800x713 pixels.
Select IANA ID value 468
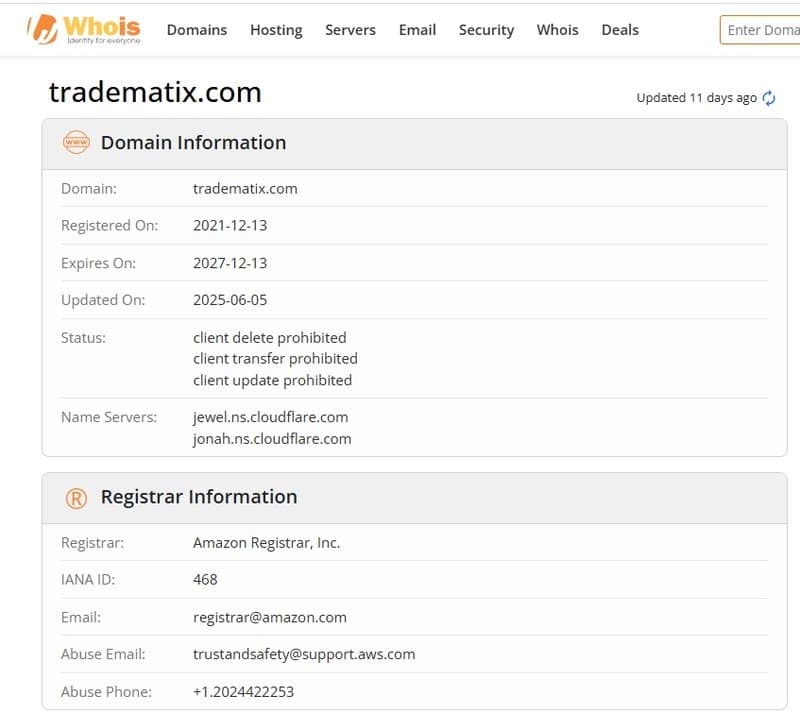pyautogui.click(x=205, y=580)
